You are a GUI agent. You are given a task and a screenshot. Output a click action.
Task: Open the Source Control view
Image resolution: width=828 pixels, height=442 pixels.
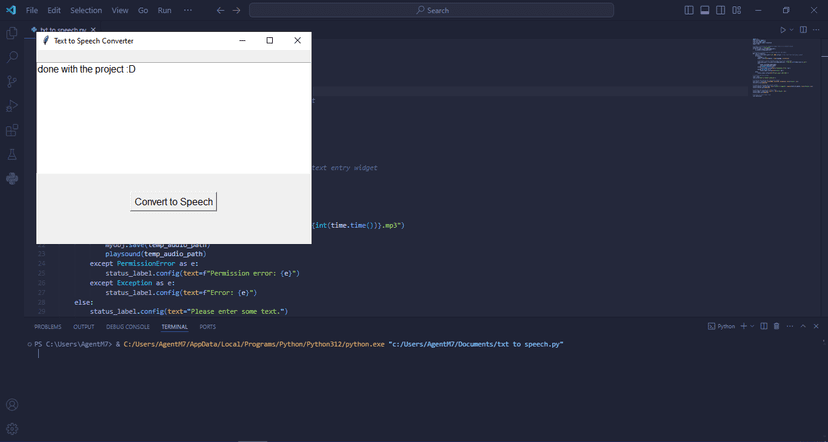[12, 81]
